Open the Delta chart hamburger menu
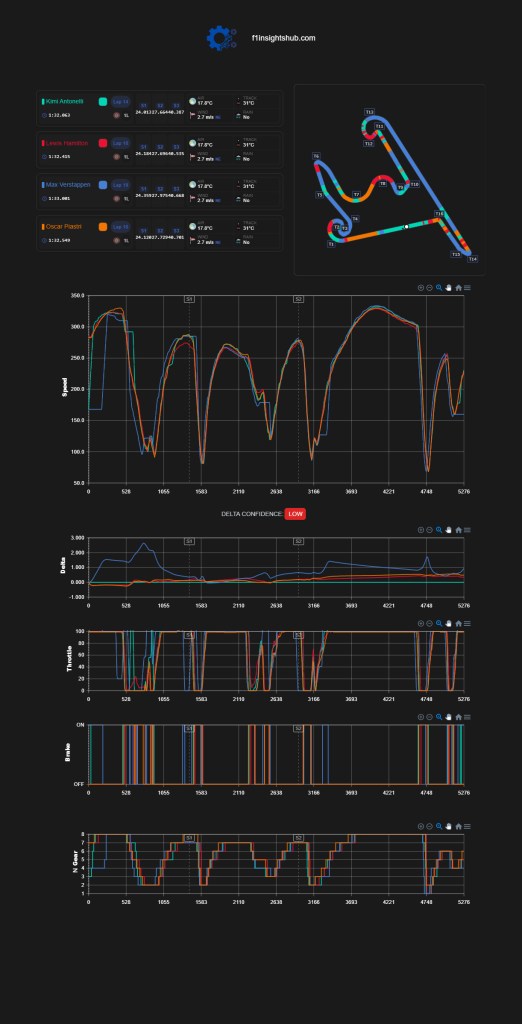 [x=468, y=530]
